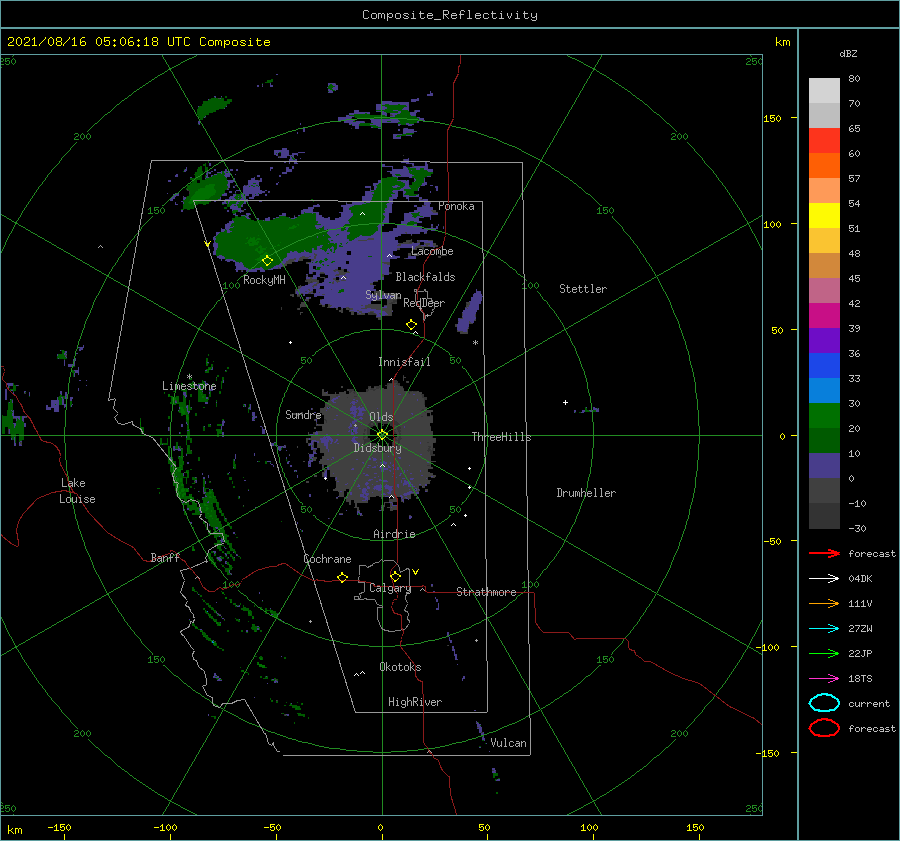Select the red 65 dBZ color swatch

(824, 140)
